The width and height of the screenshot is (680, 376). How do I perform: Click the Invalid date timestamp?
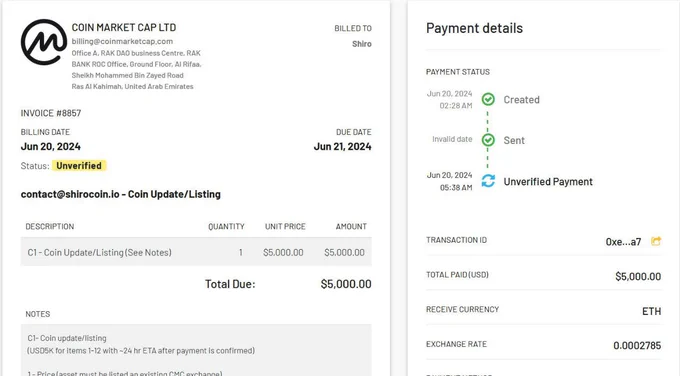[452, 139]
